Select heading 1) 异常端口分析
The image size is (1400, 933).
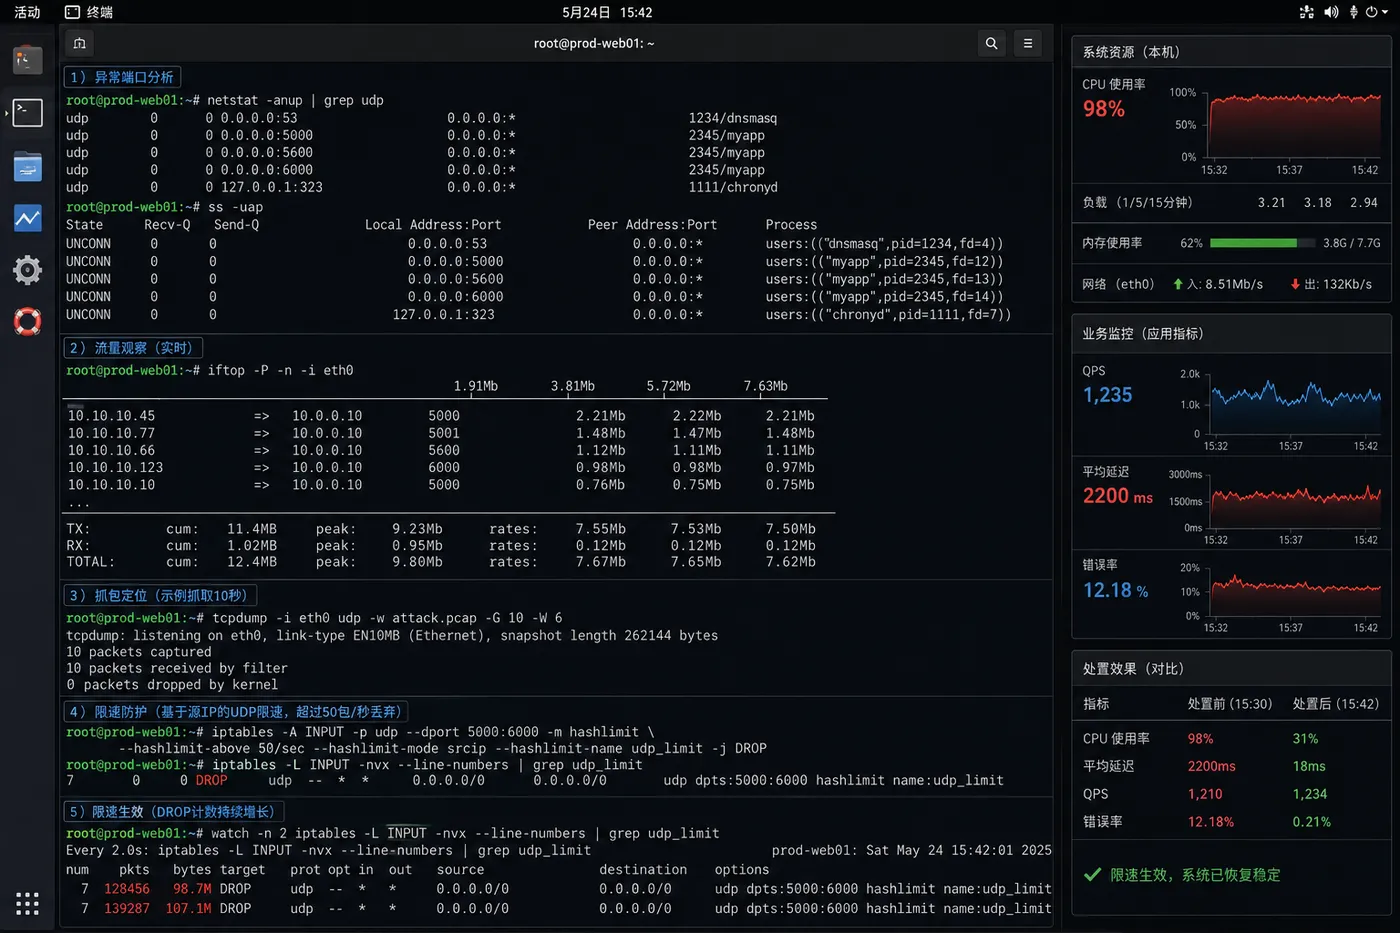click(122, 77)
